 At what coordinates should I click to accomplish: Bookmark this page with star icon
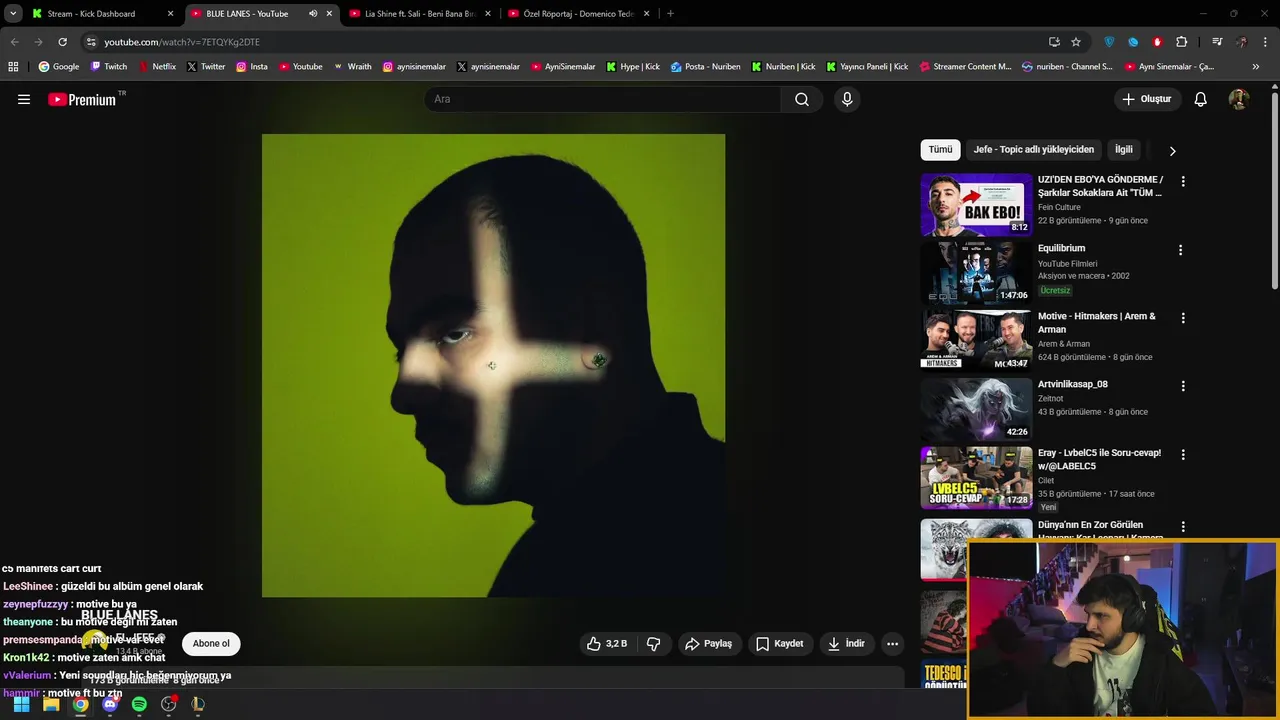[1076, 42]
